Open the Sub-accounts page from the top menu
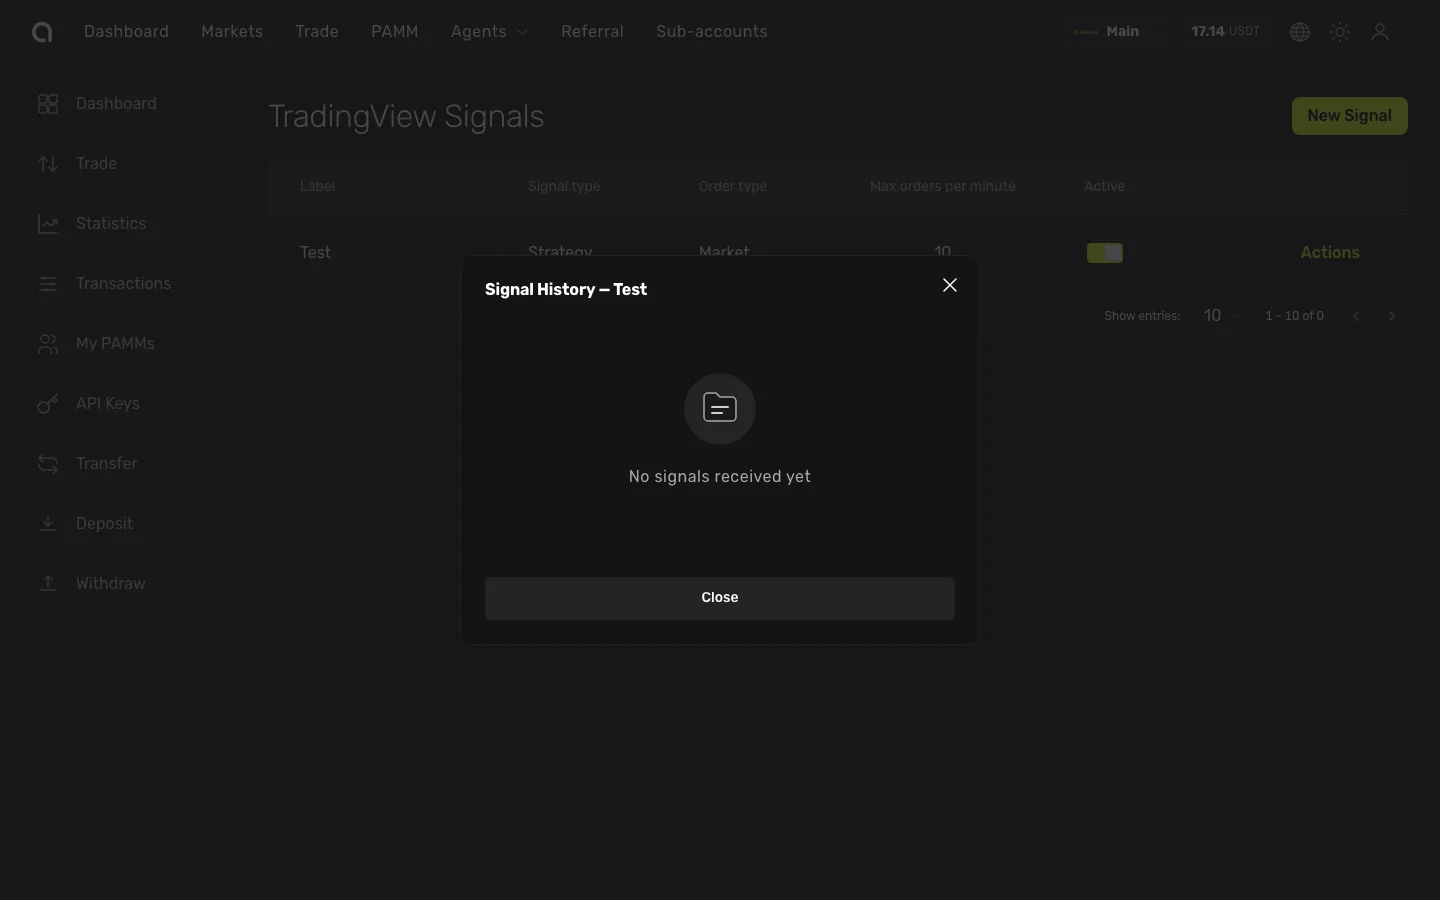The image size is (1440, 900). (x=711, y=31)
